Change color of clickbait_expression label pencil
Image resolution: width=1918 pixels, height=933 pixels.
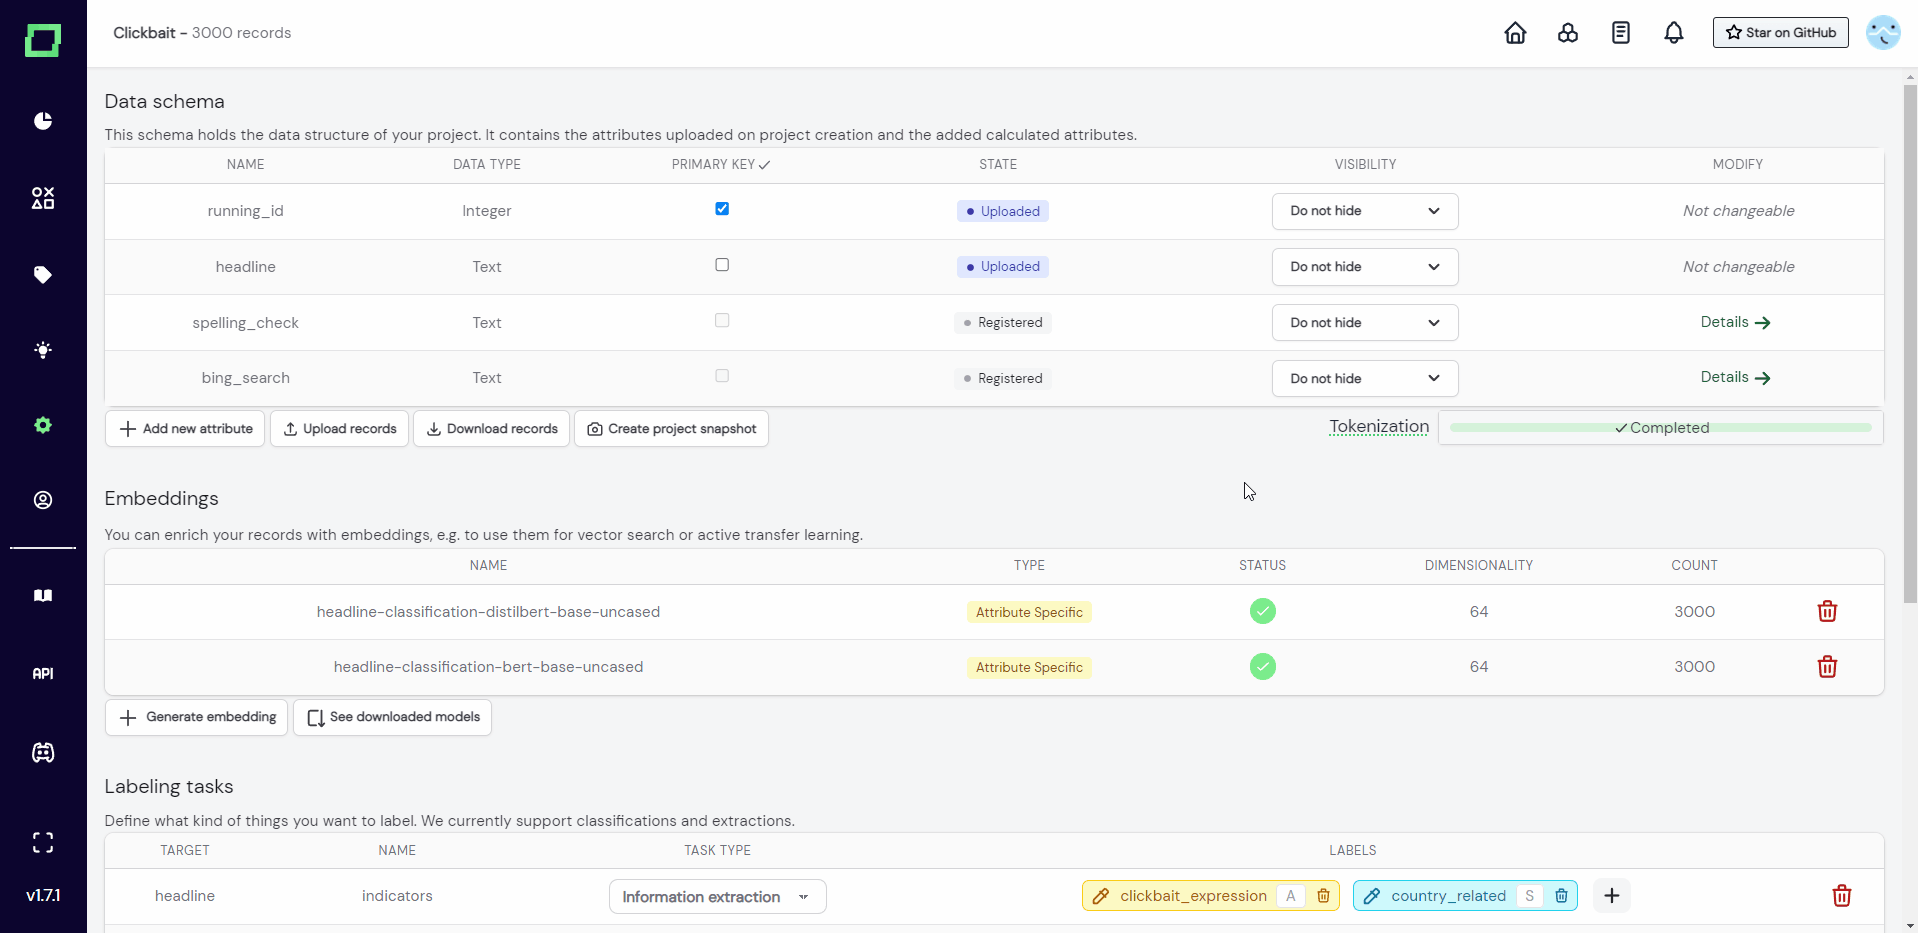click(1100, 896)
